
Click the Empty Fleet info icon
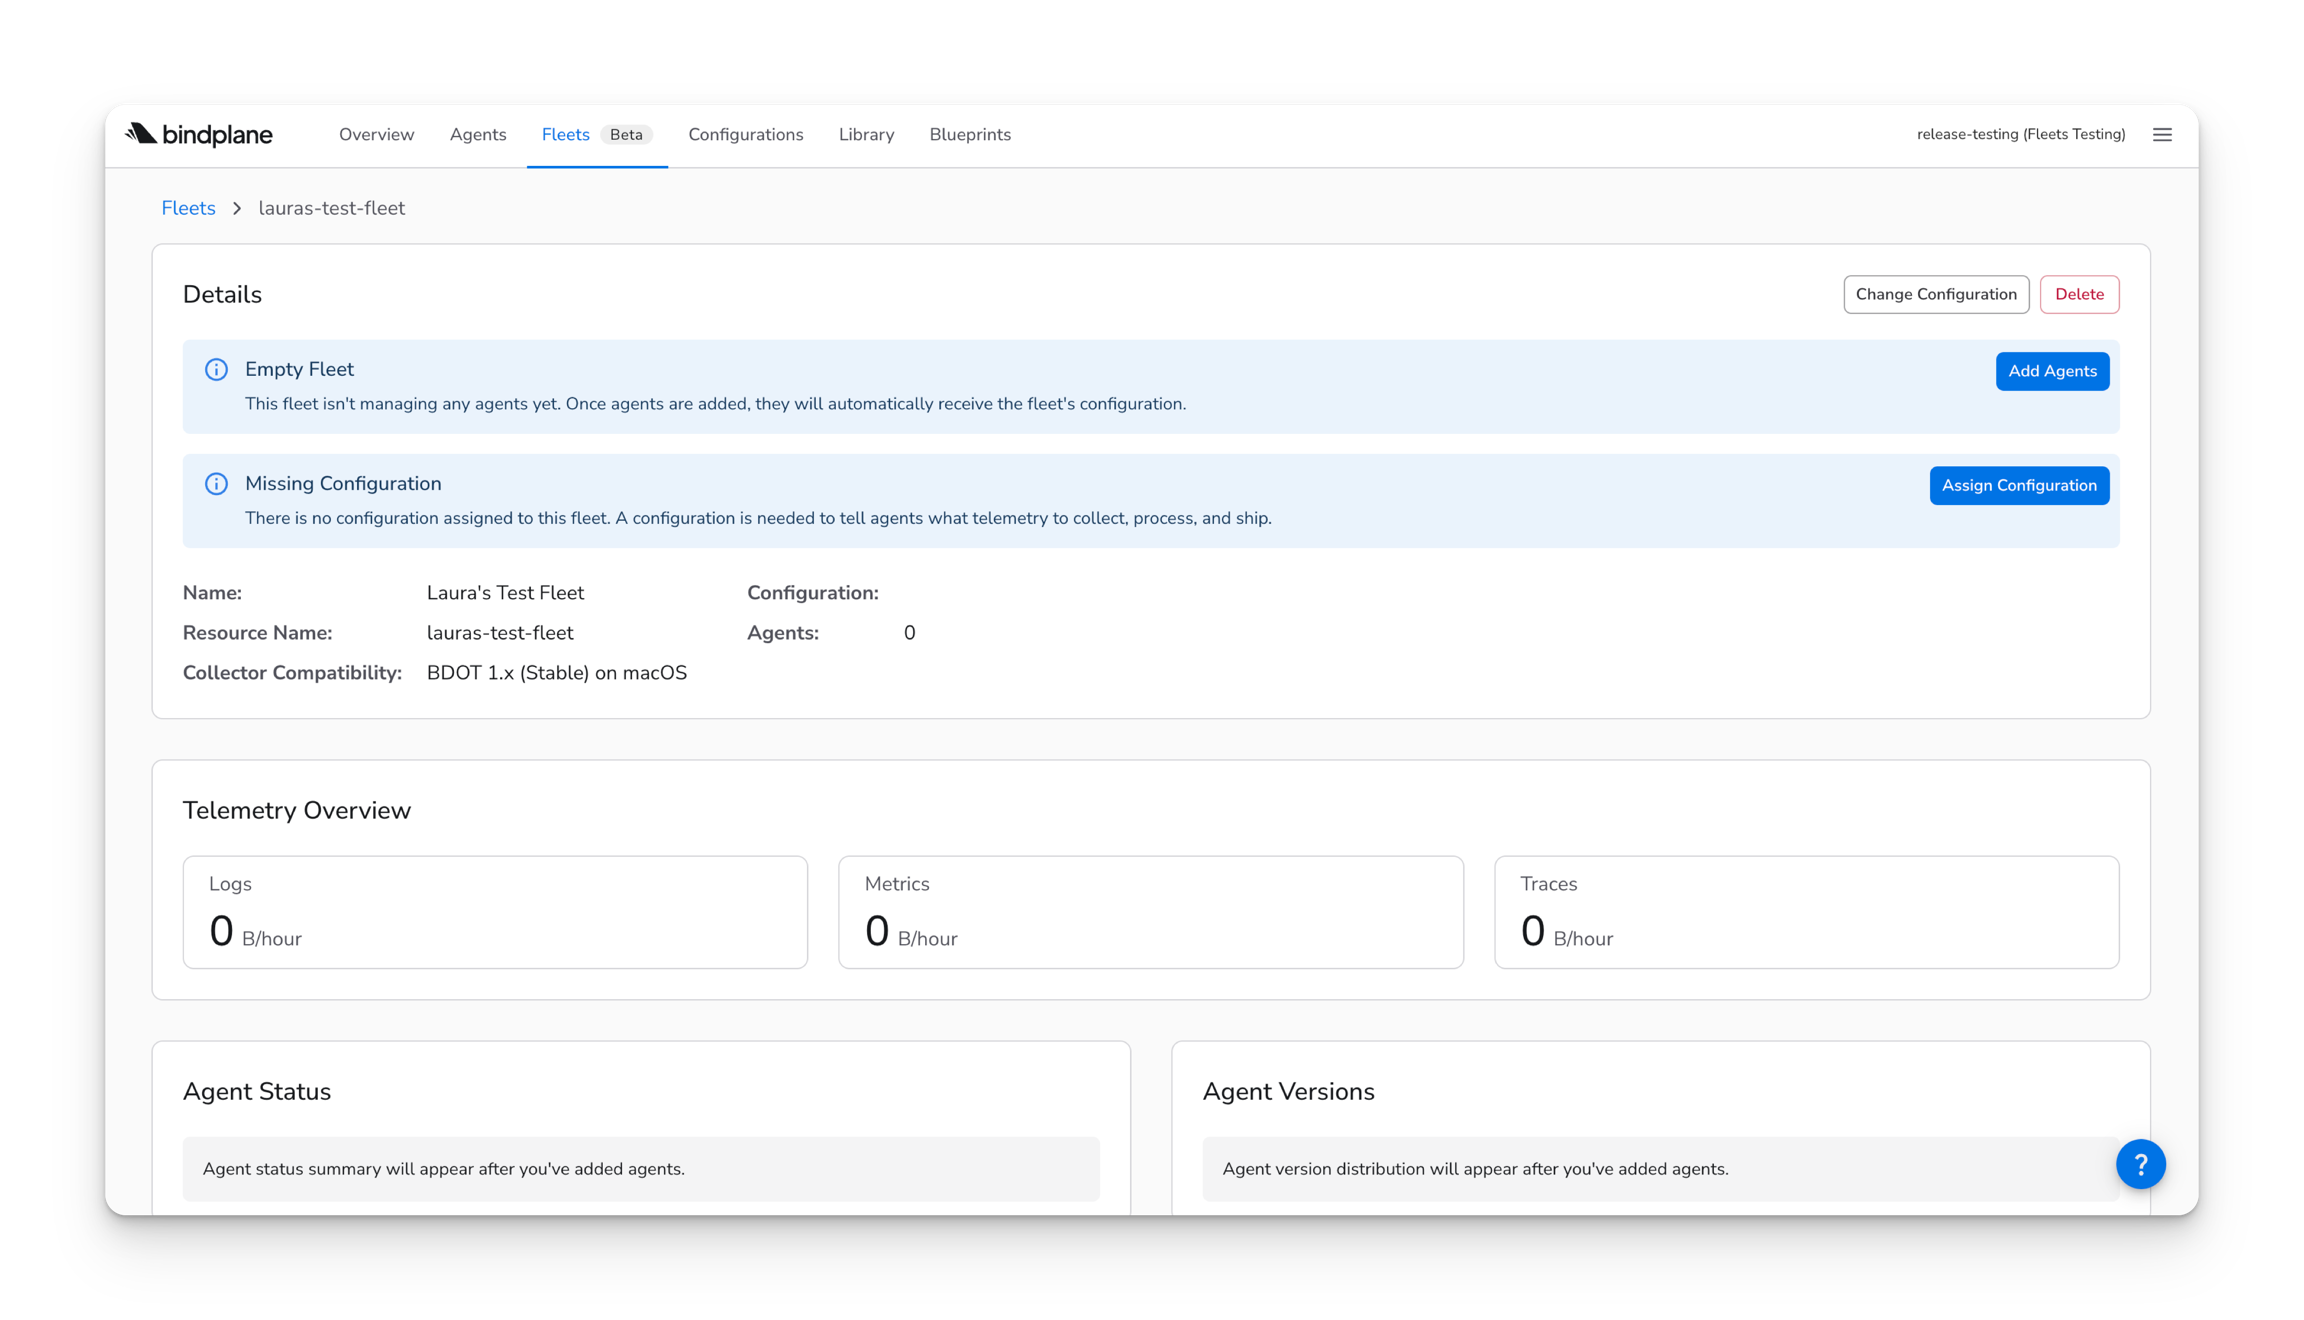[x=216, y=370]
